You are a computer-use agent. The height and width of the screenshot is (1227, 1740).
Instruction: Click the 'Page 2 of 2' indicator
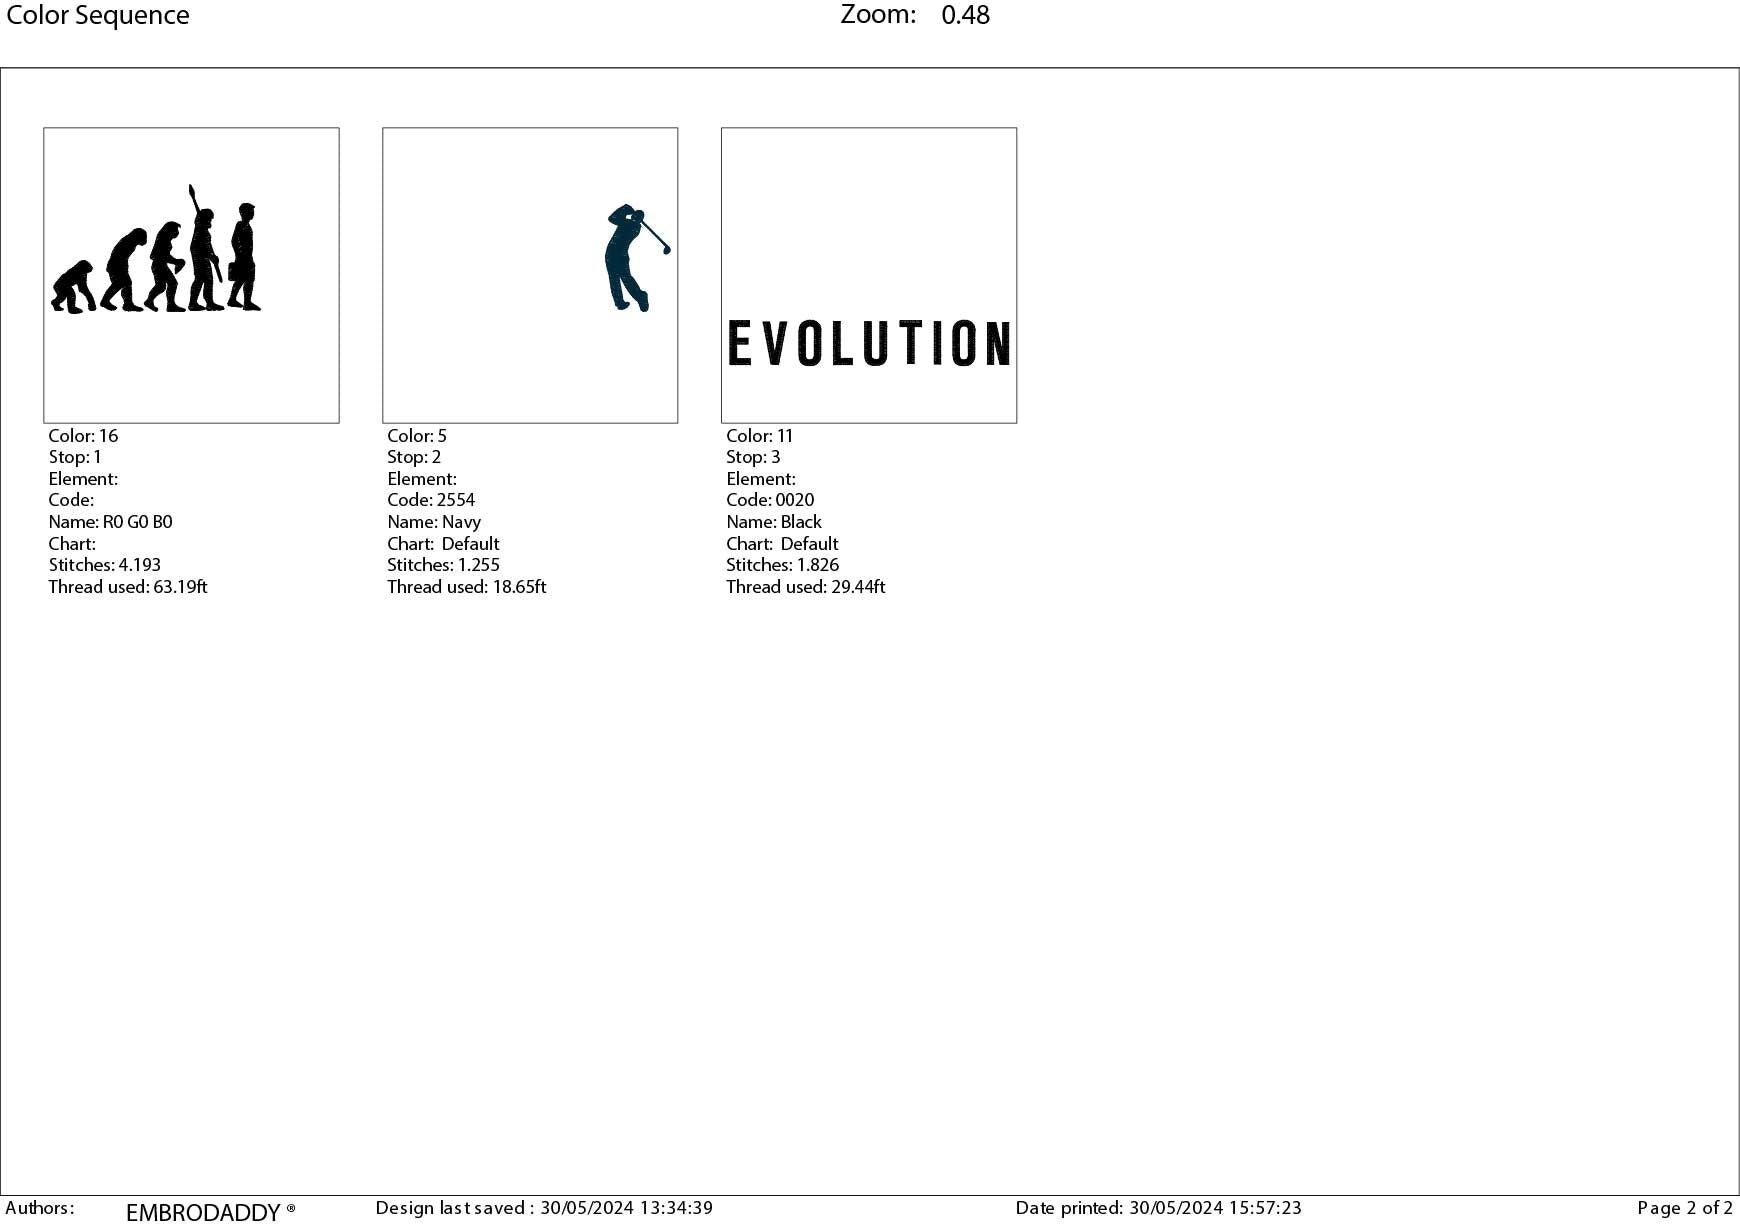click(1684, 1208)
